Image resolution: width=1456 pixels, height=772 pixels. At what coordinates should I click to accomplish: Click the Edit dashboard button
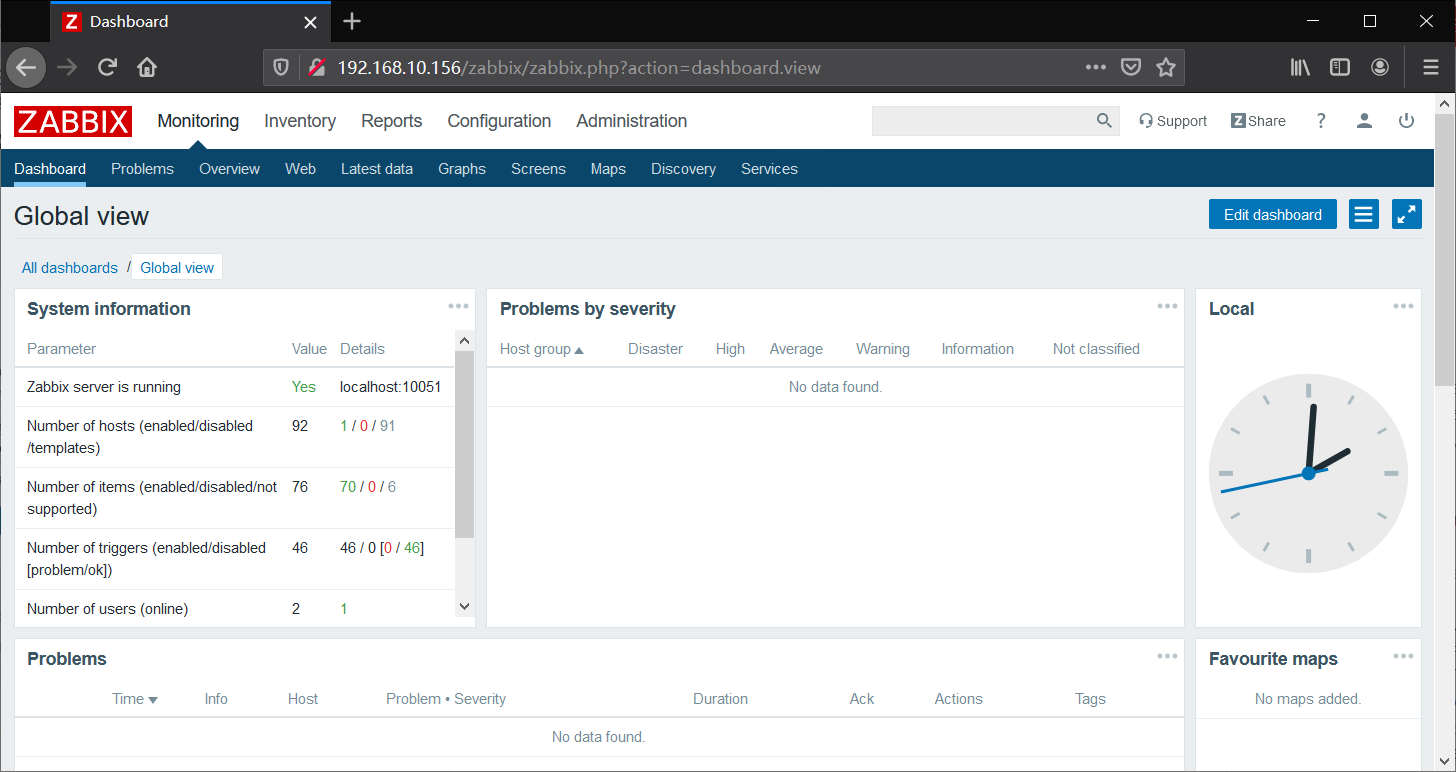pyautogui.click(x=1273, y=214)
